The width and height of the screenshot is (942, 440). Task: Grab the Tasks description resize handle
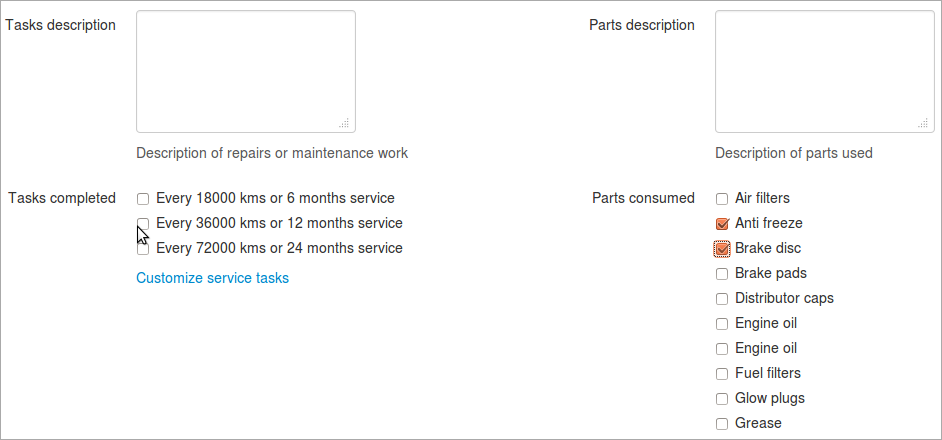coord(344,123)
